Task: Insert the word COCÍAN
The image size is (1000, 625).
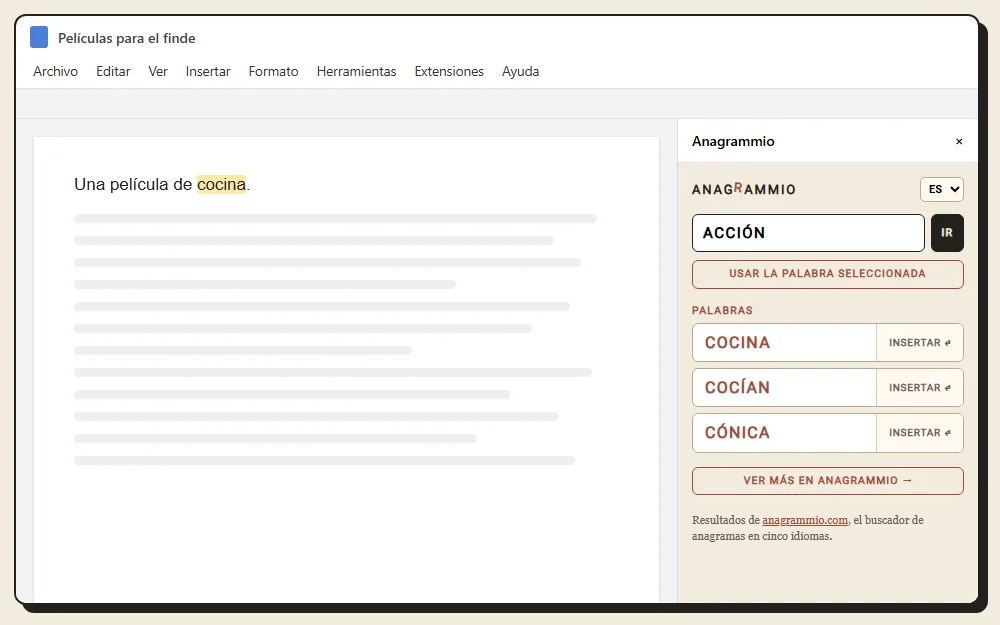Action: click(x=920, y=387)
